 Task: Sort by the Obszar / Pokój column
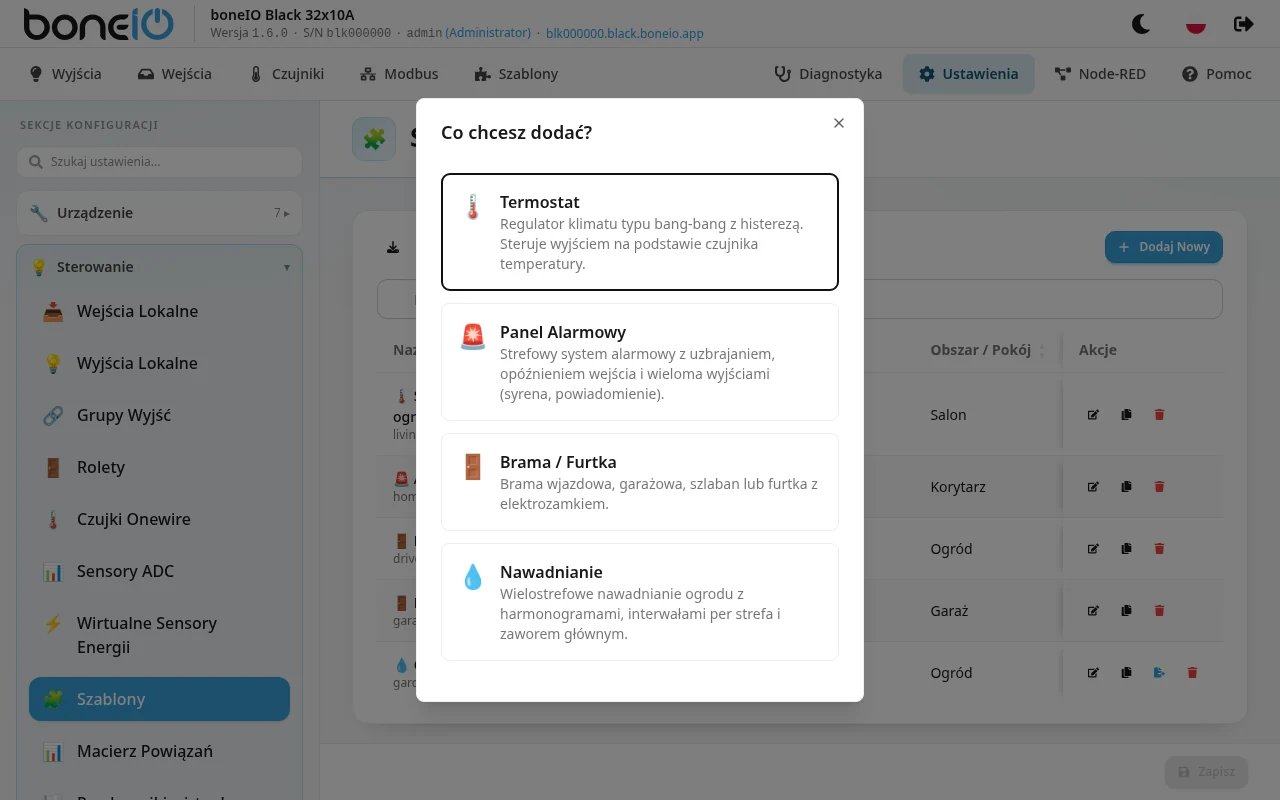point(987,350)
